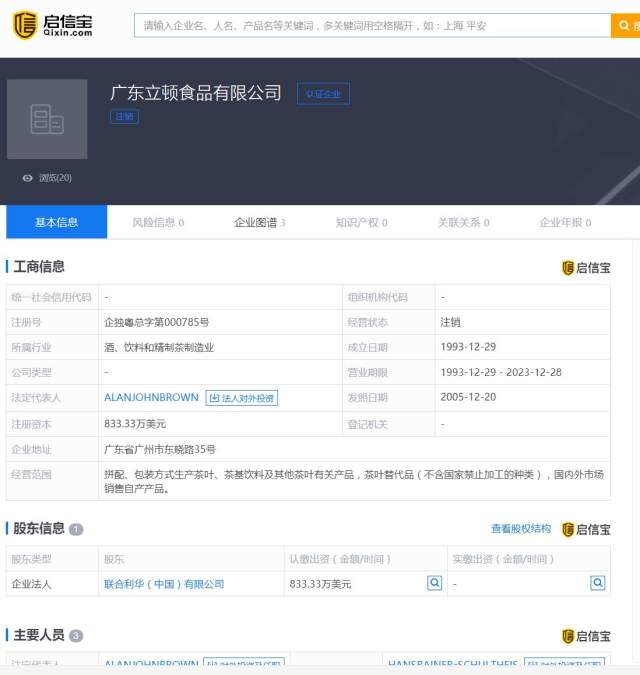The height and width of the screenshot is (675, 640).
Task: Click the eye icon beside the view count
Action: pos(28,178)
